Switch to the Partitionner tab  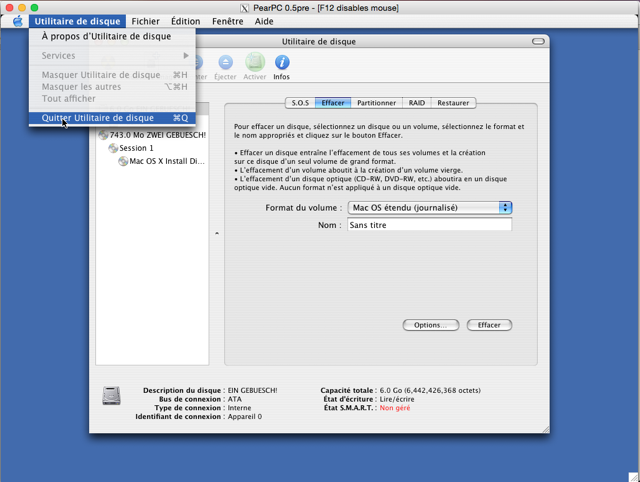(x=376, y=103)
